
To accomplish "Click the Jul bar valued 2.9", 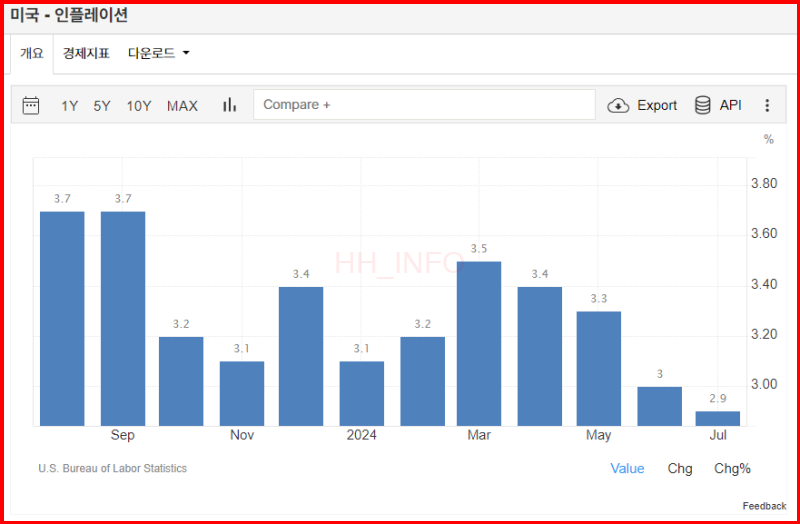I will coord(717,418).
